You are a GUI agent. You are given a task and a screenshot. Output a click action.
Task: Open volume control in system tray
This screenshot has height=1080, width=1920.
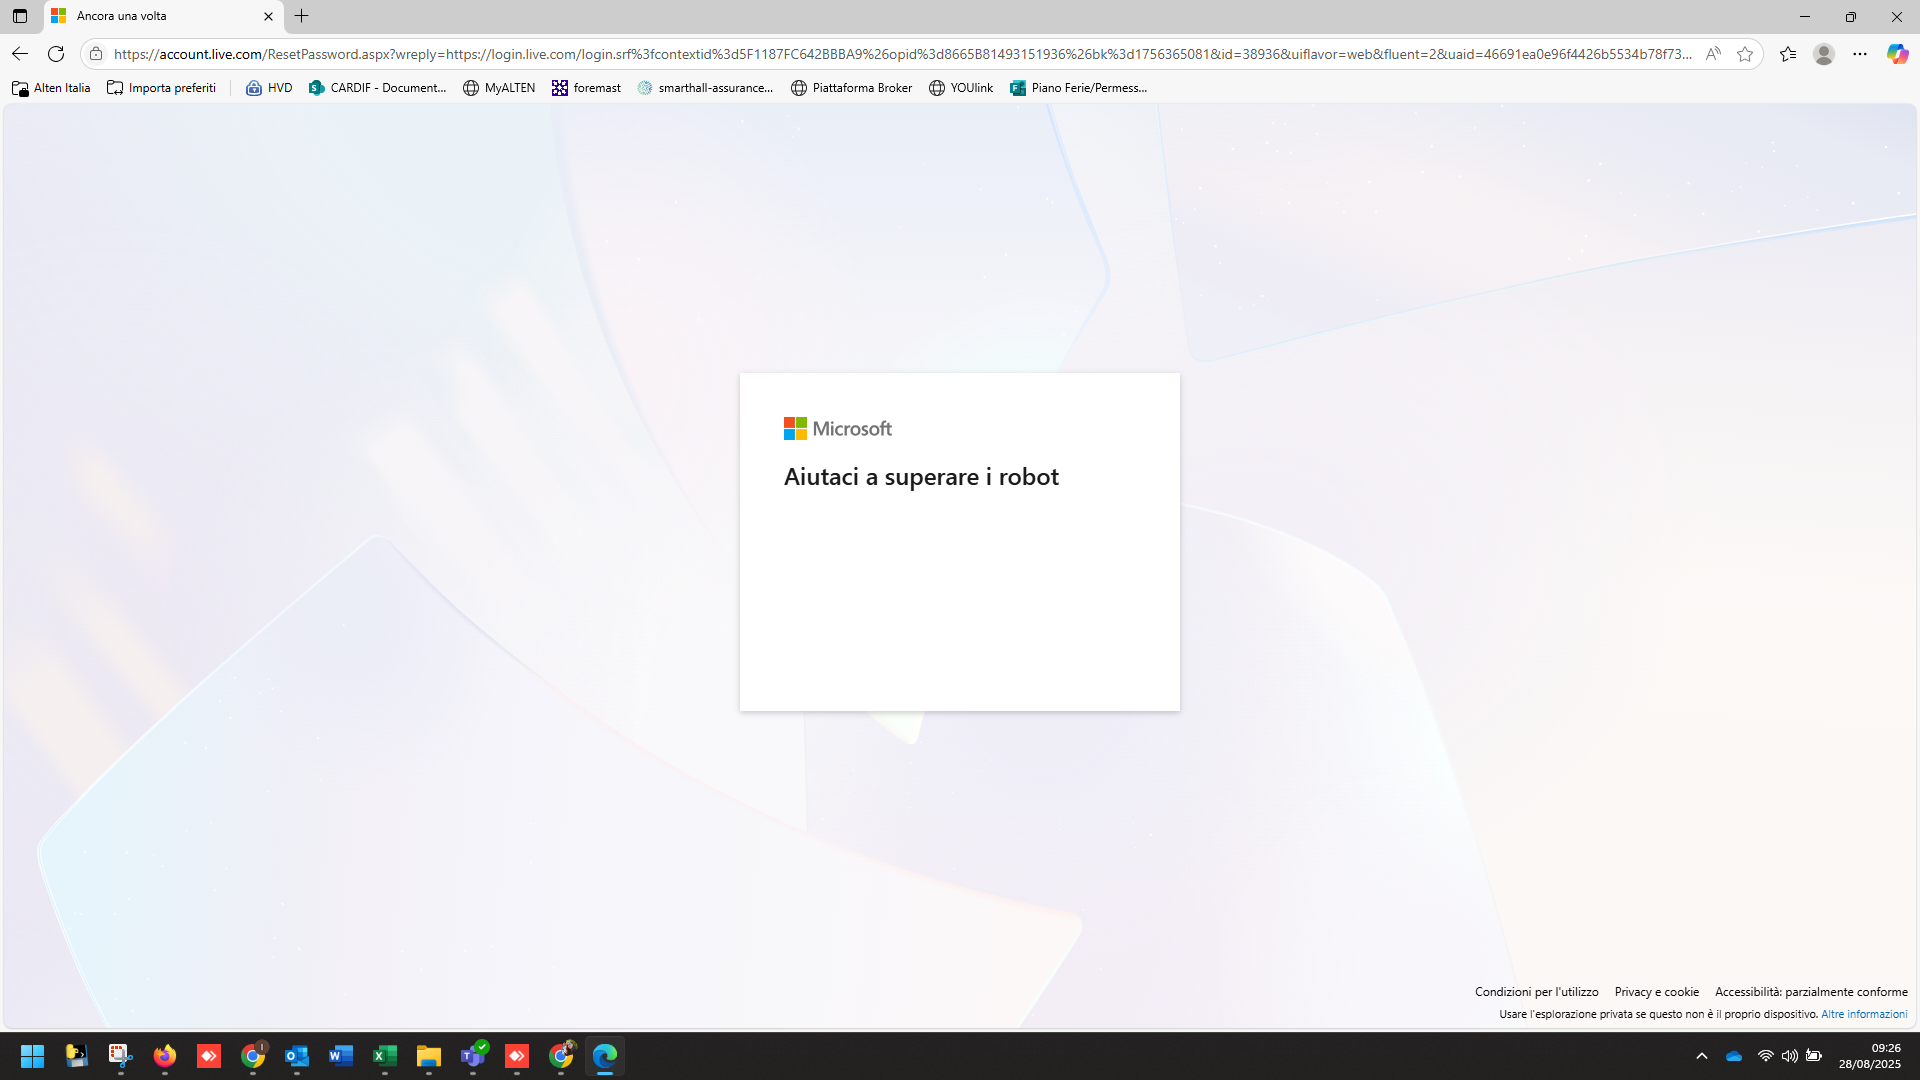coord(1790,1056)
